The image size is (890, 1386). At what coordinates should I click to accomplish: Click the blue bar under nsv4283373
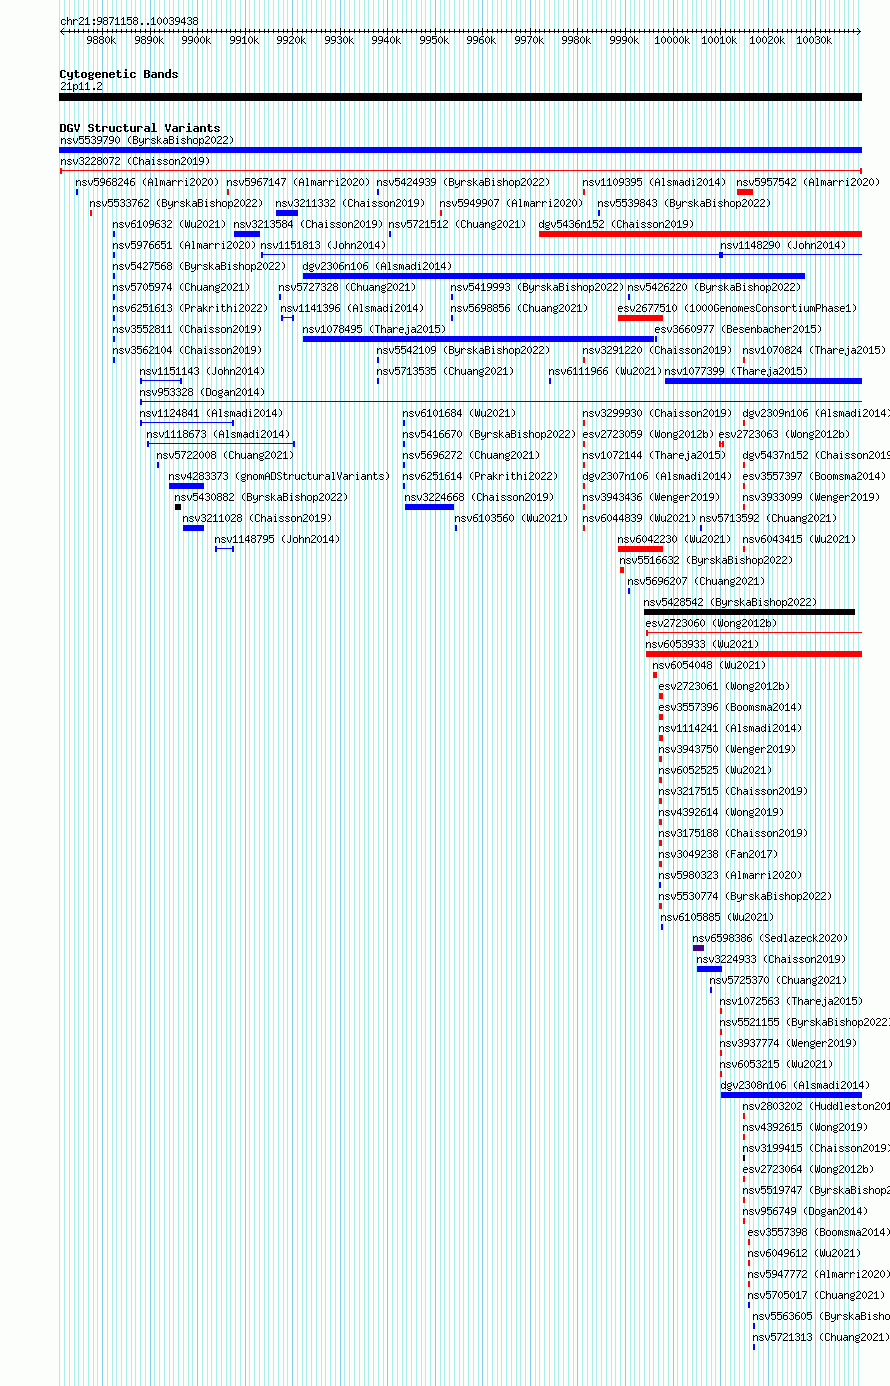click(x=186, y=486)
